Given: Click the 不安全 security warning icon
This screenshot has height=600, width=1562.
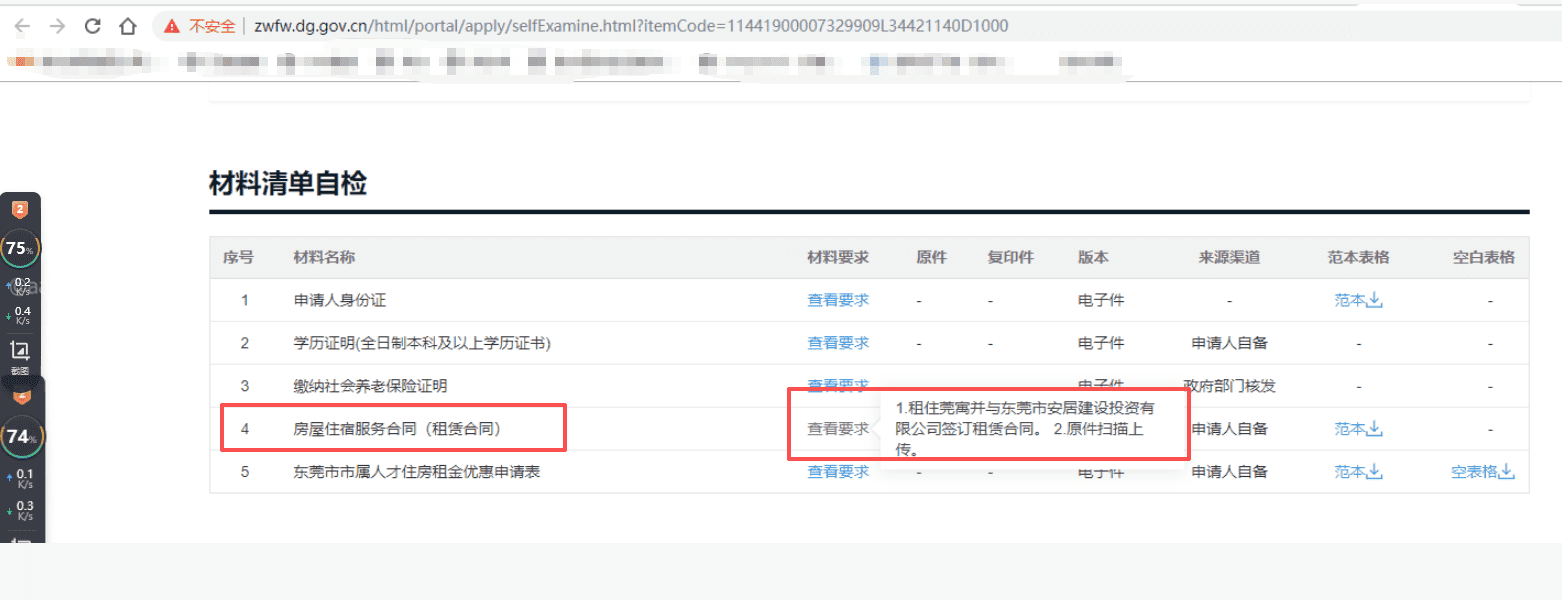Looking at the screenshot, I should click(x=172, y=26).
